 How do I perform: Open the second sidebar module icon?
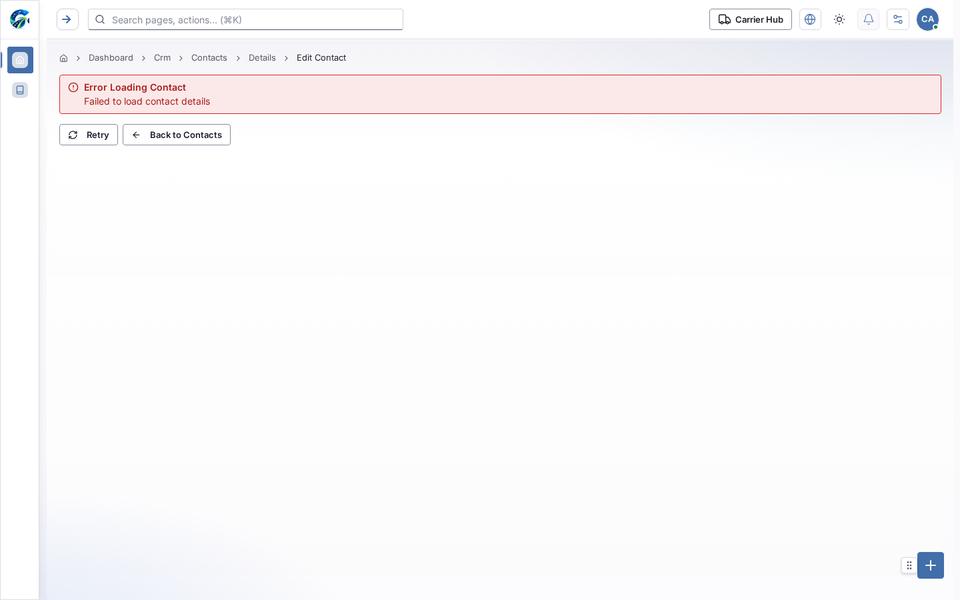[x=20, y=90]
